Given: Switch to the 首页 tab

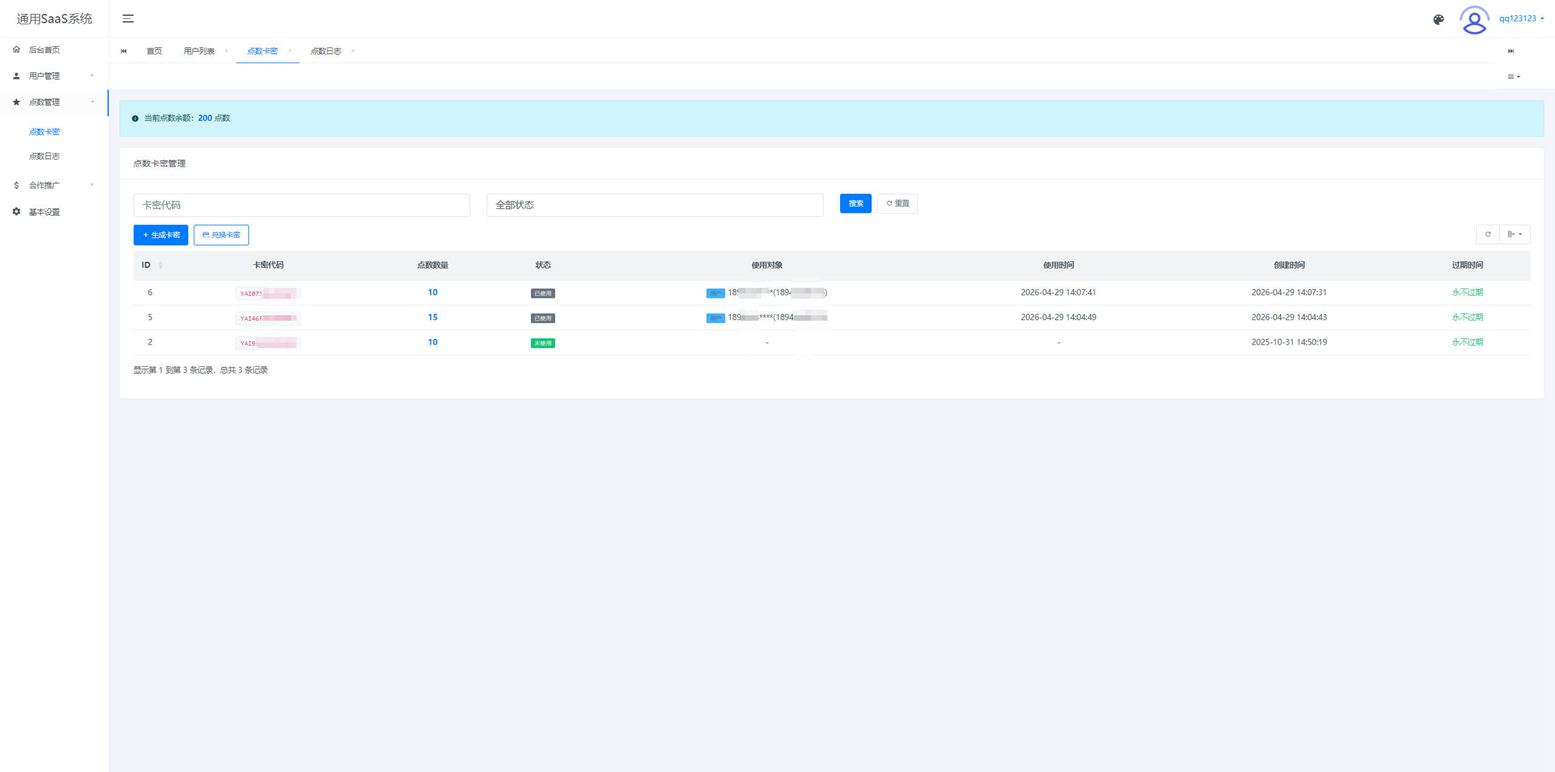Looking at the screenshot, I should 154,51.
